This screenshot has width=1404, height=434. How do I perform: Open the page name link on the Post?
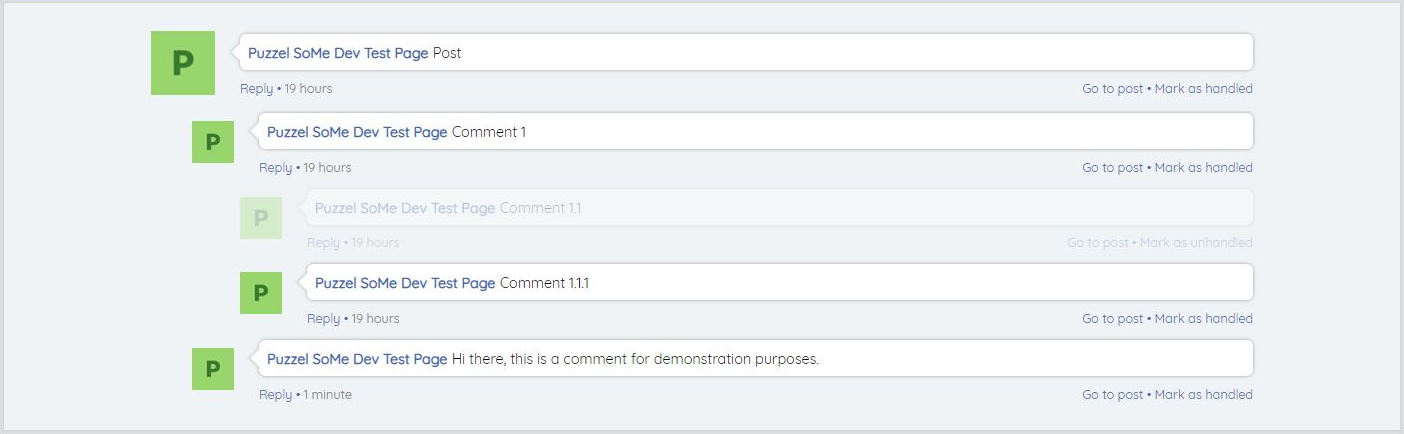coord(338,53)
